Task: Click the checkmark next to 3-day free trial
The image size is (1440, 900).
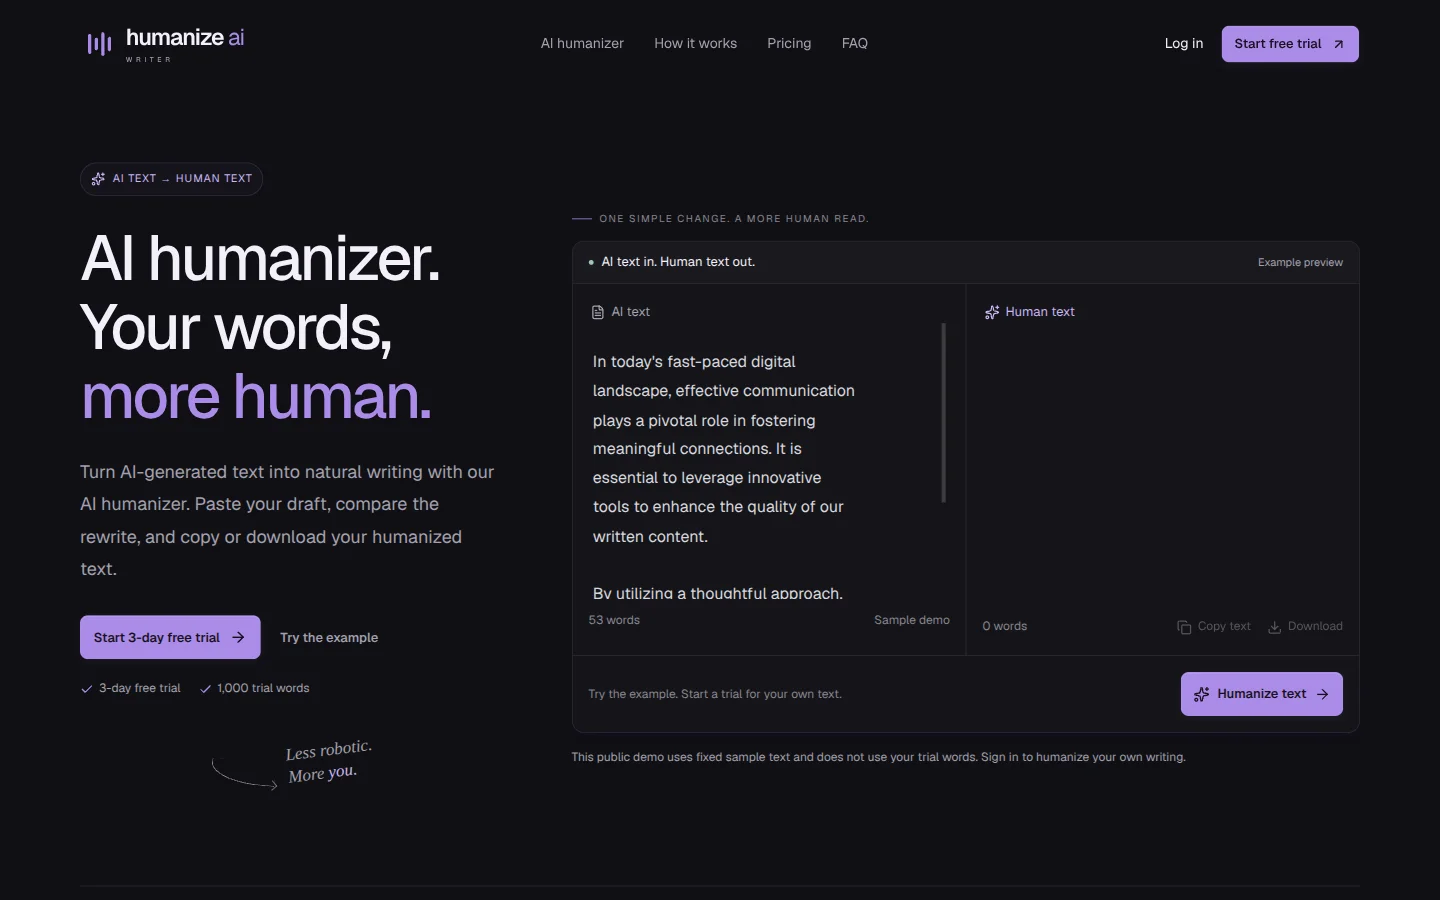Action: click(87, 689)
